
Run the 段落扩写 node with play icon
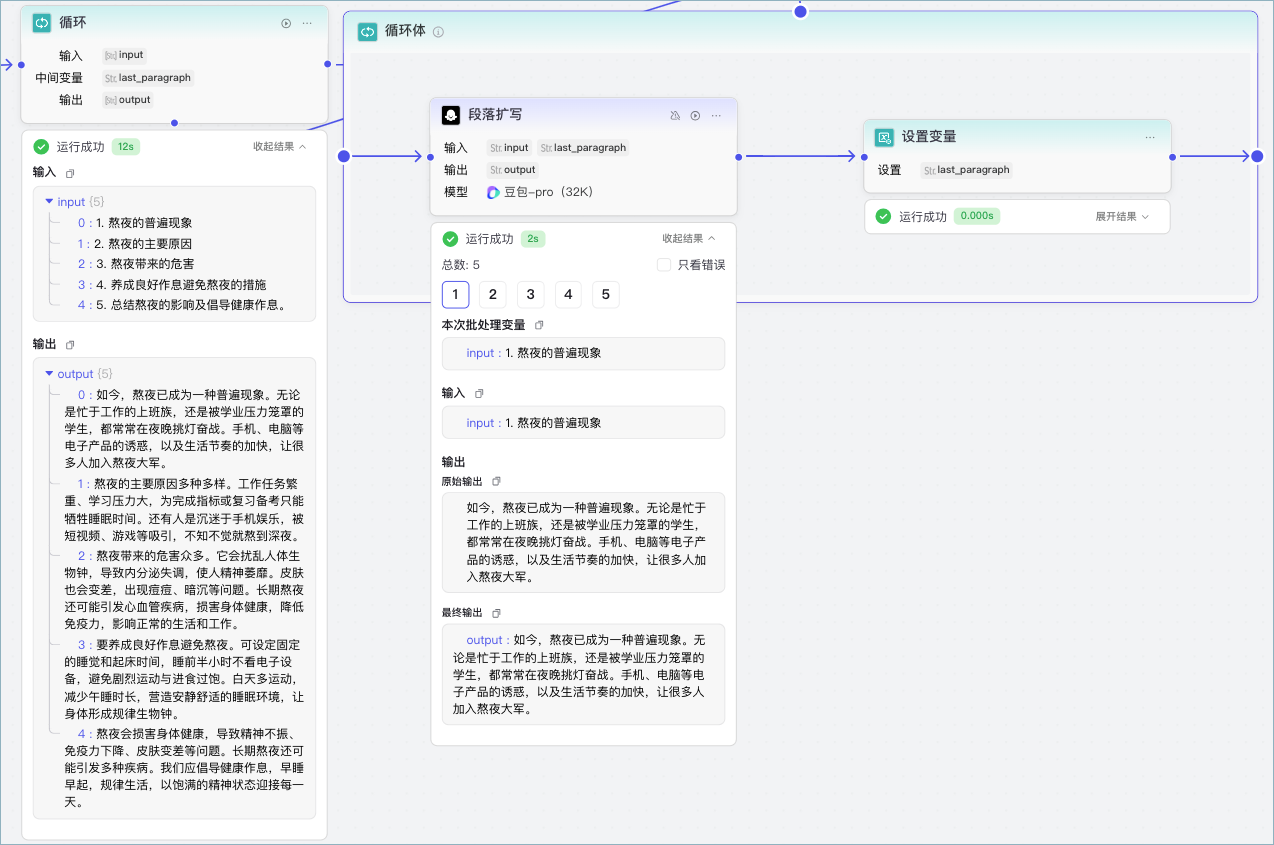(x=695, y=116)
